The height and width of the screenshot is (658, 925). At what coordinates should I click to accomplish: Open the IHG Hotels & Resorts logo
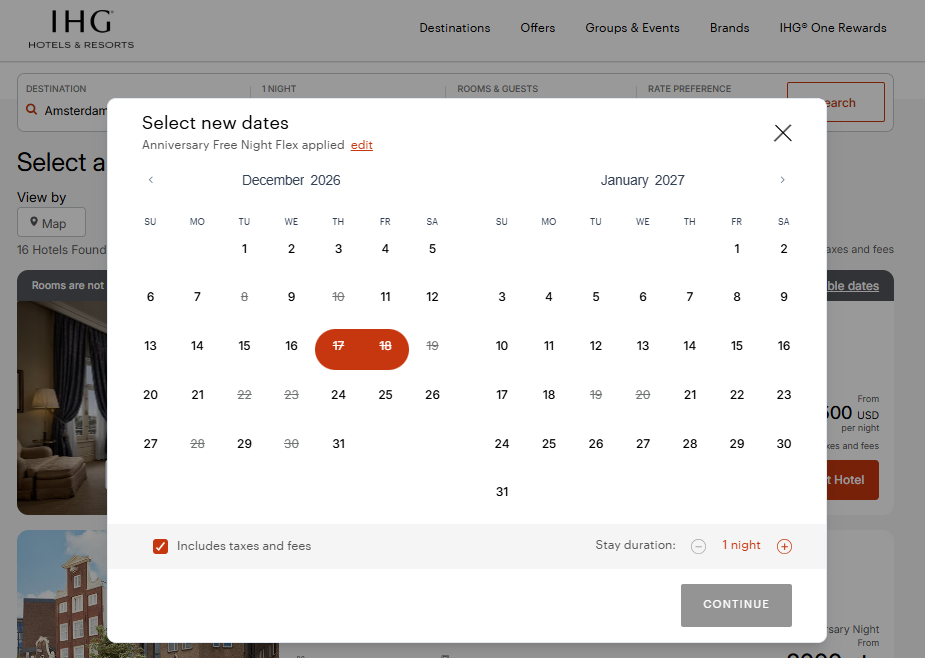pos(81,30)
